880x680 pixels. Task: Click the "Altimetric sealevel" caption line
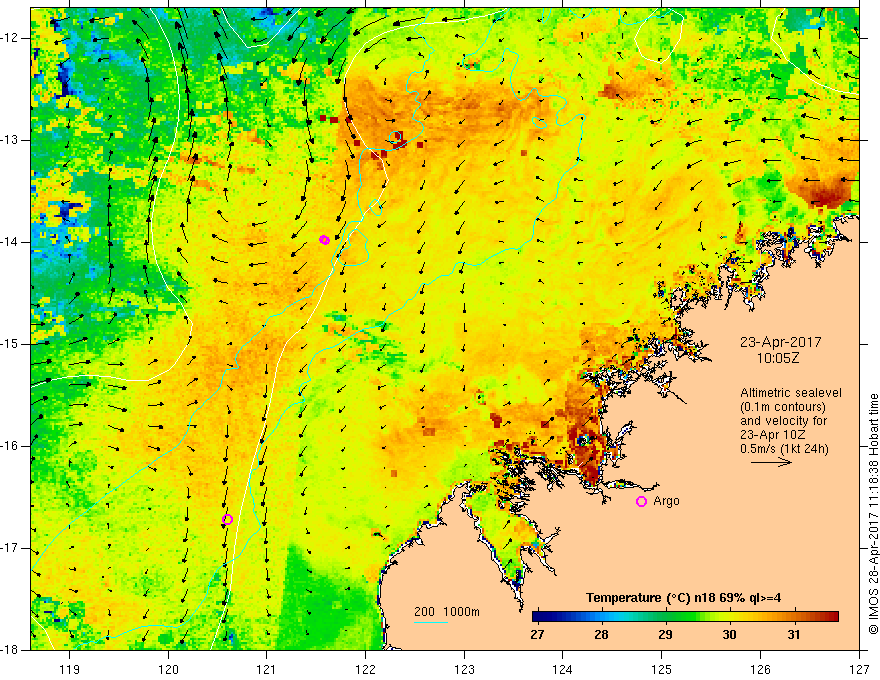[x=791, y=393]
